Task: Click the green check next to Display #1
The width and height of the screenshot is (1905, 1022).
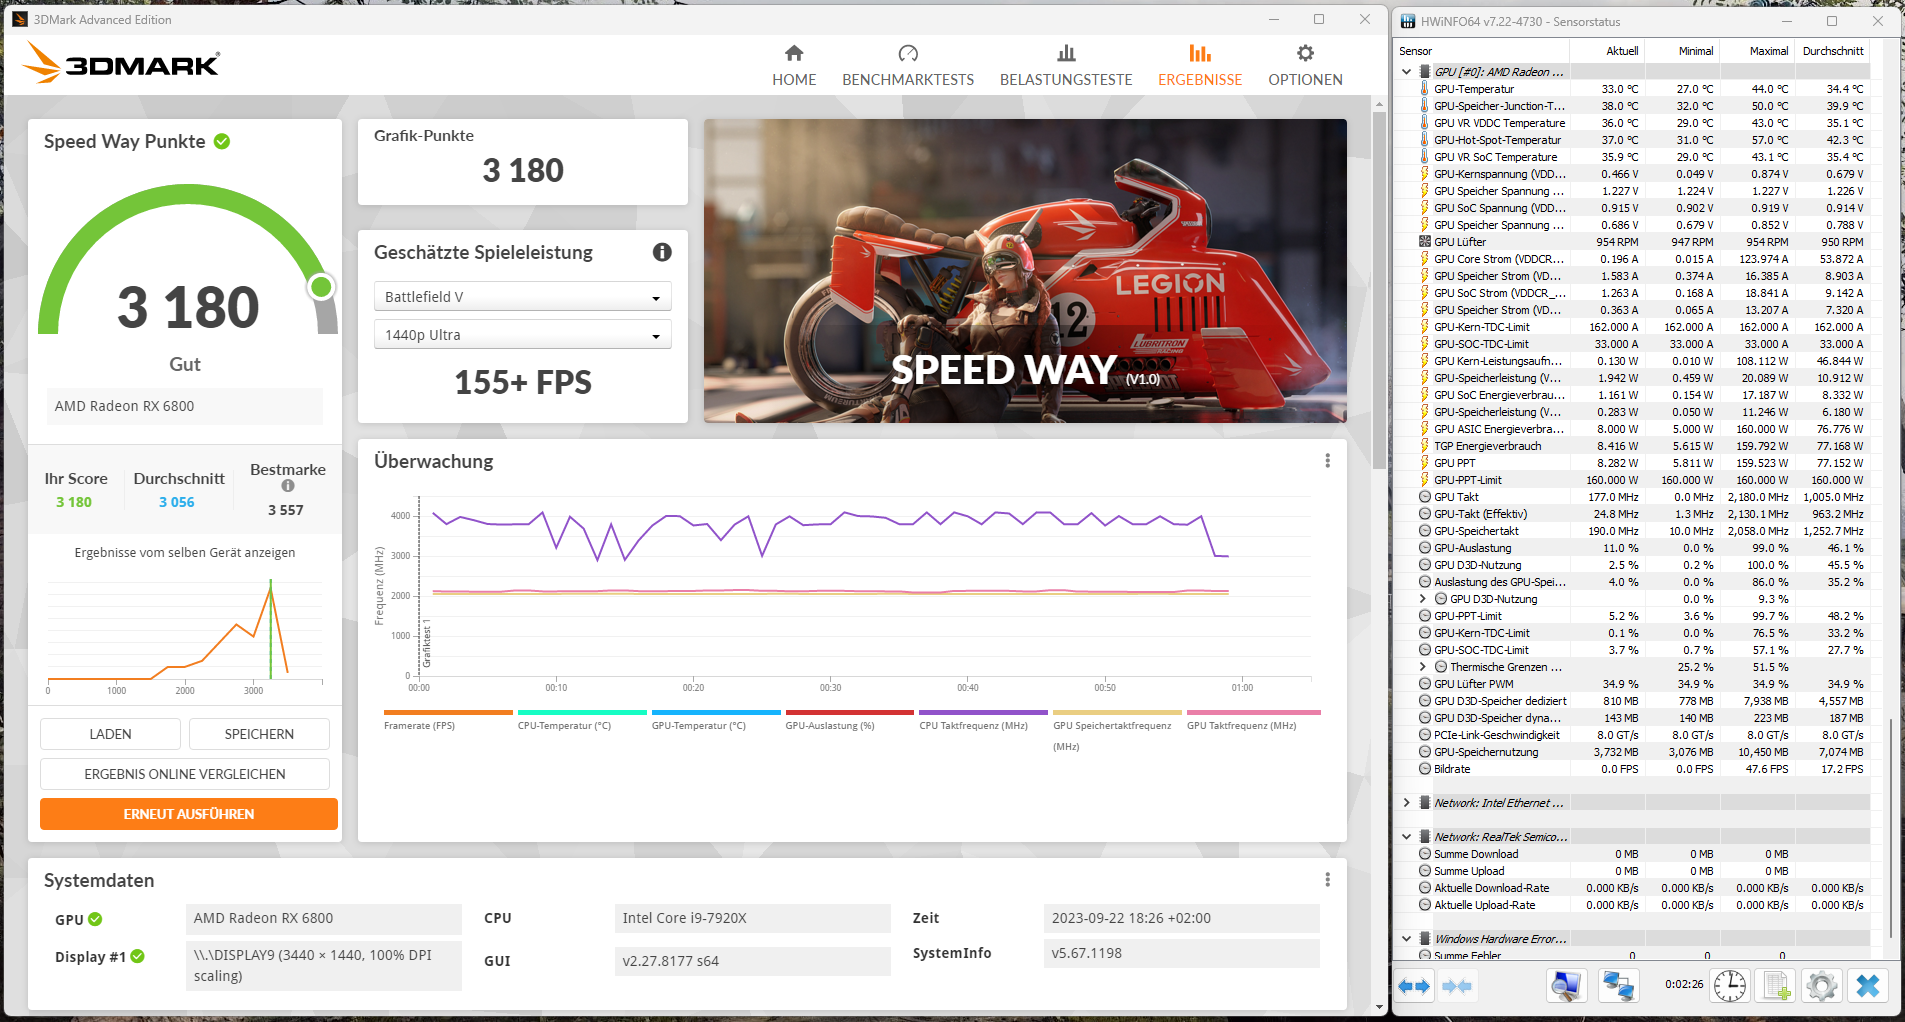Action: pos(137,957)
